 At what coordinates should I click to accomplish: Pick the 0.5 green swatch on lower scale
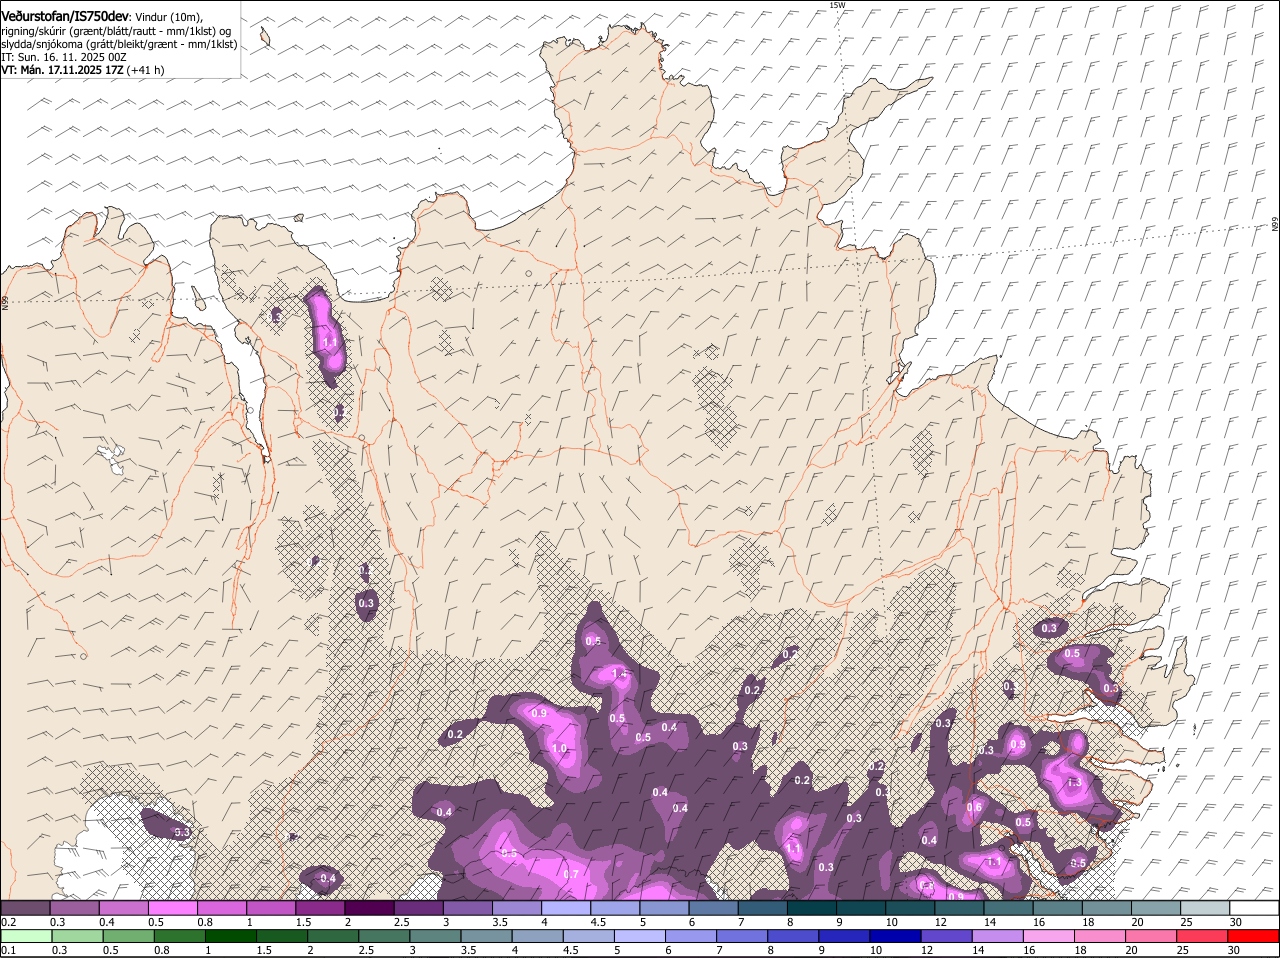click(129, 936)
